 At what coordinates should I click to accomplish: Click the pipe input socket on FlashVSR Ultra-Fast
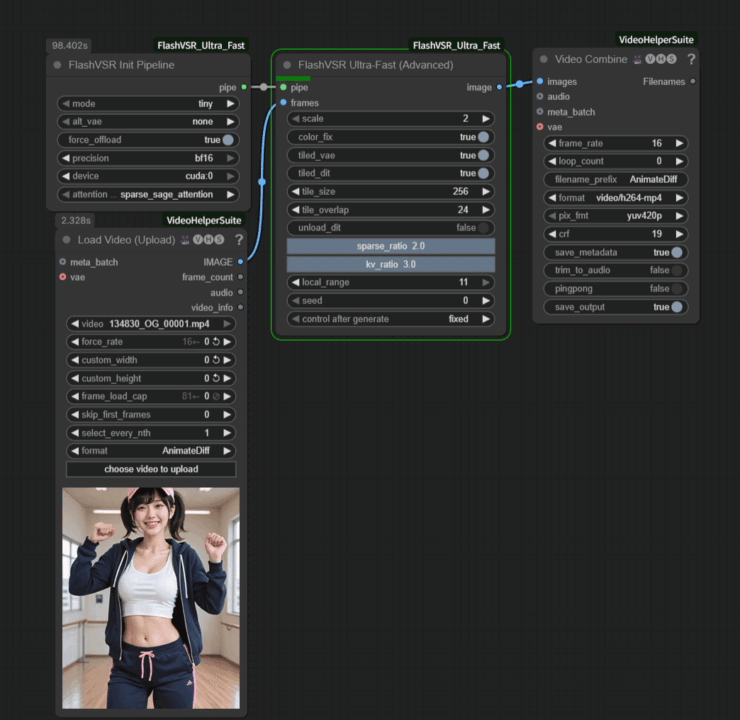283,87
